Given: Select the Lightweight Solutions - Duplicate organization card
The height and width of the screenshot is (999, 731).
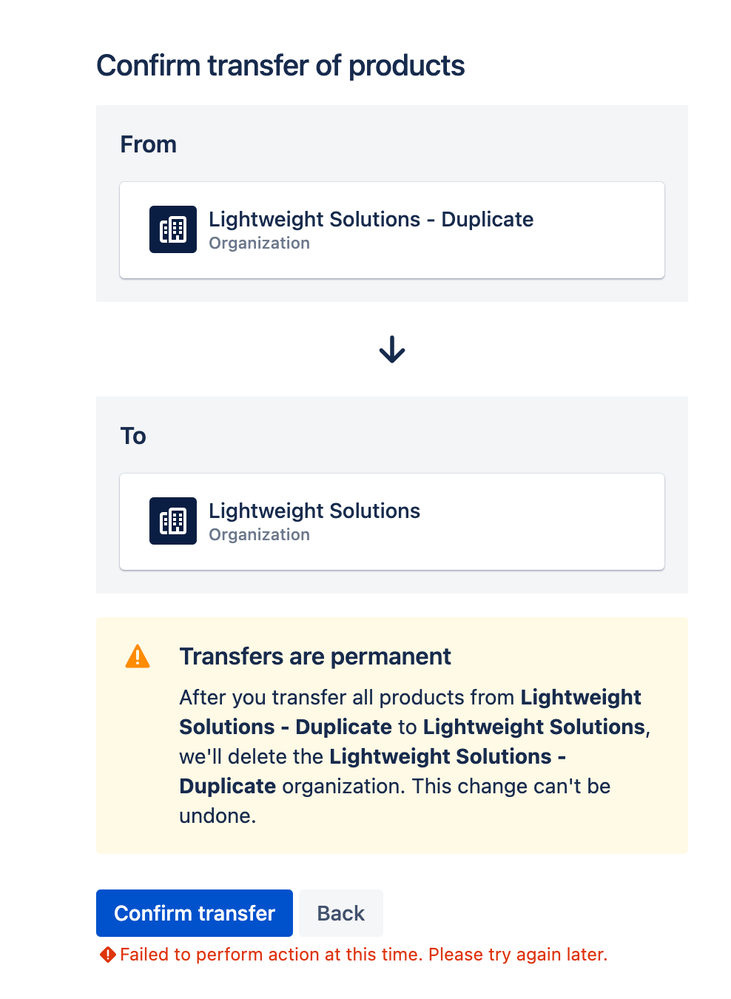Looking at the screenshot, I should click(x=392, y=230).
